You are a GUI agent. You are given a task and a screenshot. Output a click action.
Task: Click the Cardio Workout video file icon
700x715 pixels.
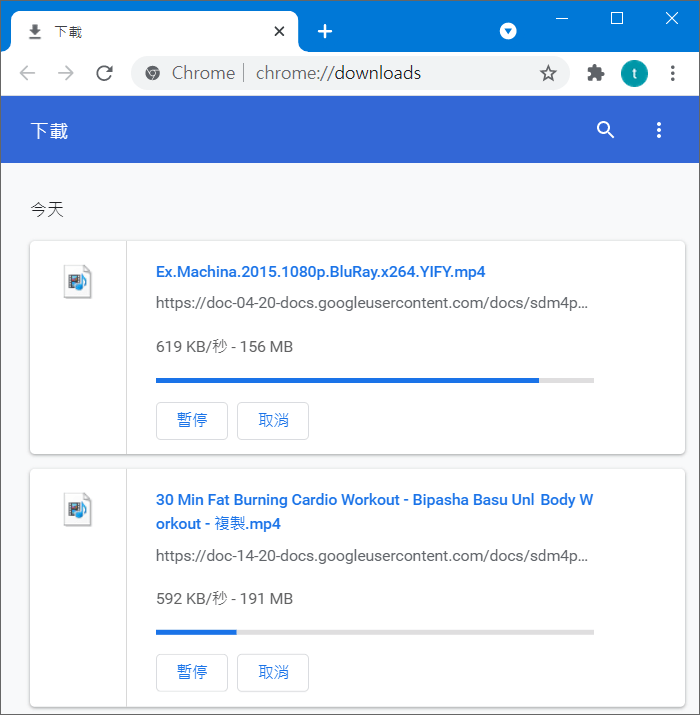(77, 509)
